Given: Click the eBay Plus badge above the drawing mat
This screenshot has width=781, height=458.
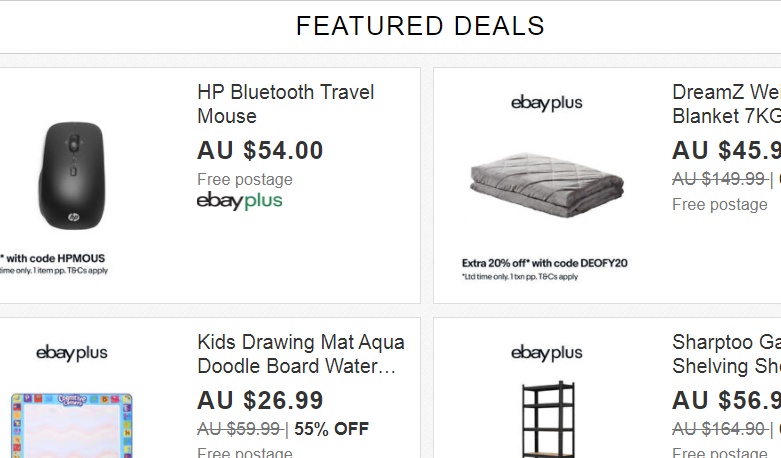Looking at the screenshot, I should (71, 353).
